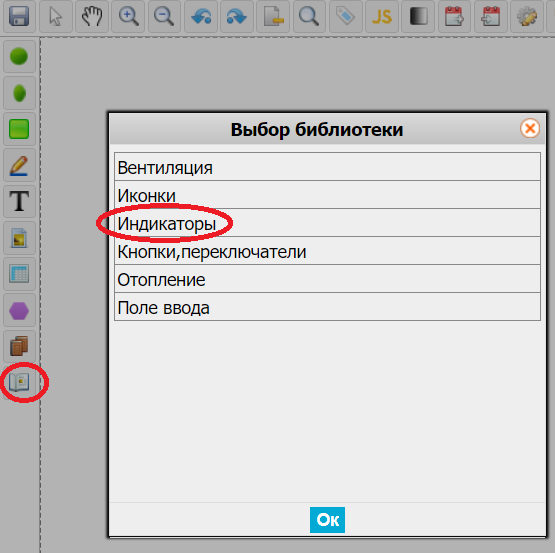Viewport: 555px width, 553px height.
Task: Click the zoom in magnifier
Action: (128, 16)
